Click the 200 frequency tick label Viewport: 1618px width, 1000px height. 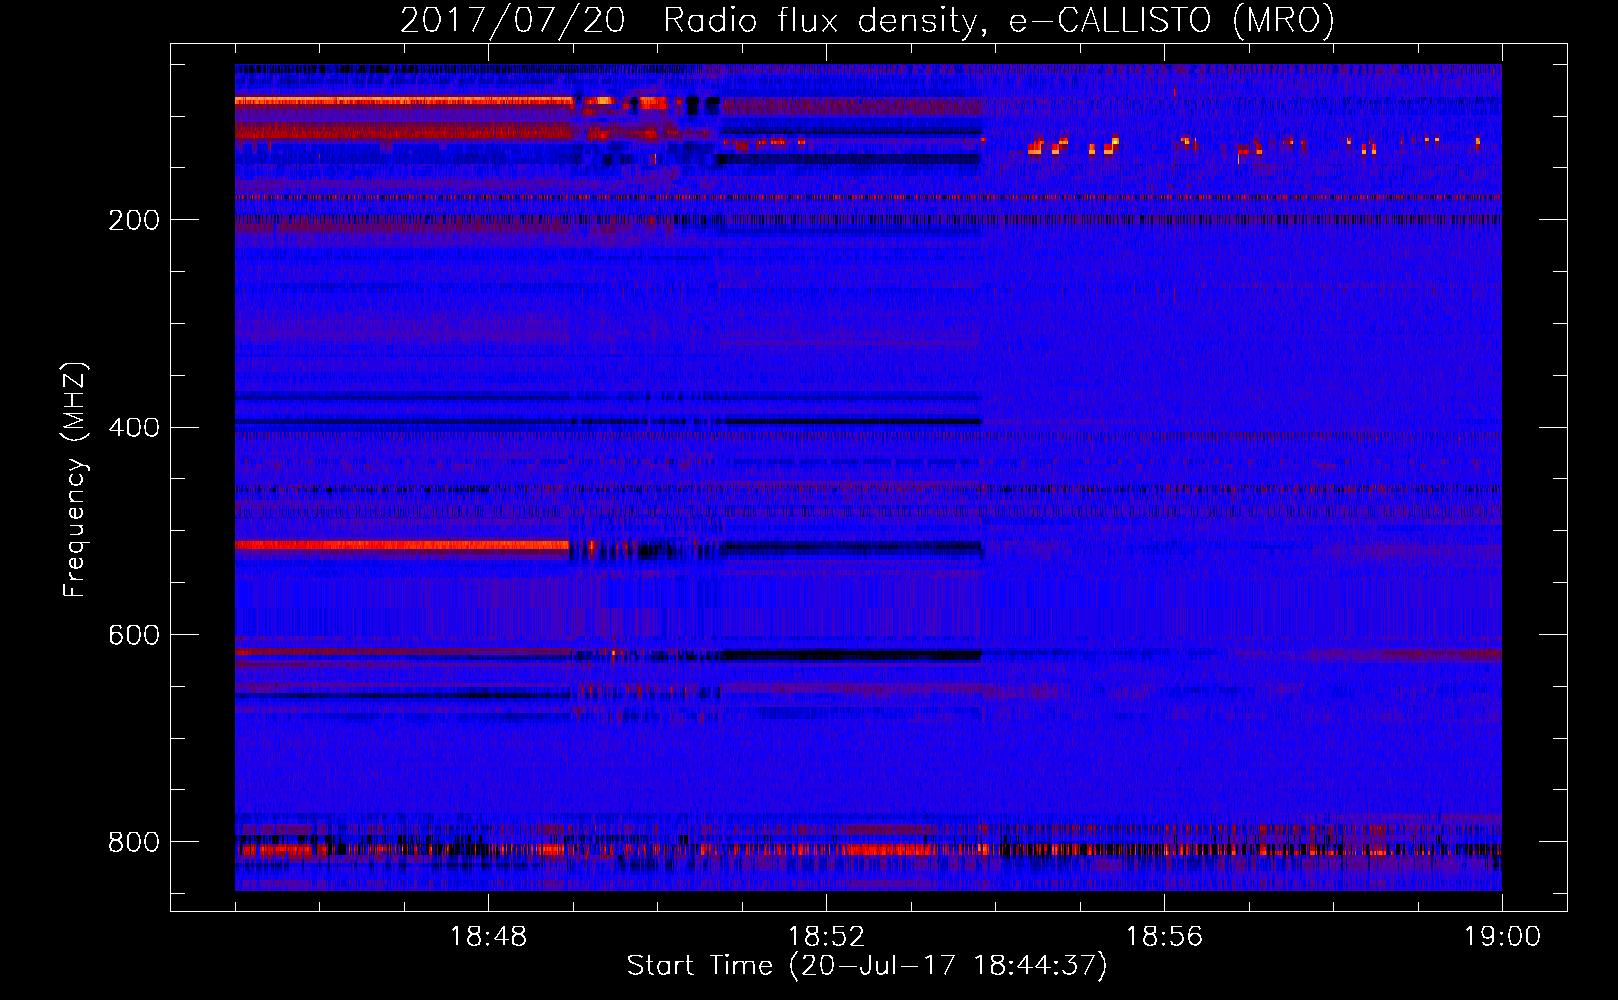pos(134,220)
